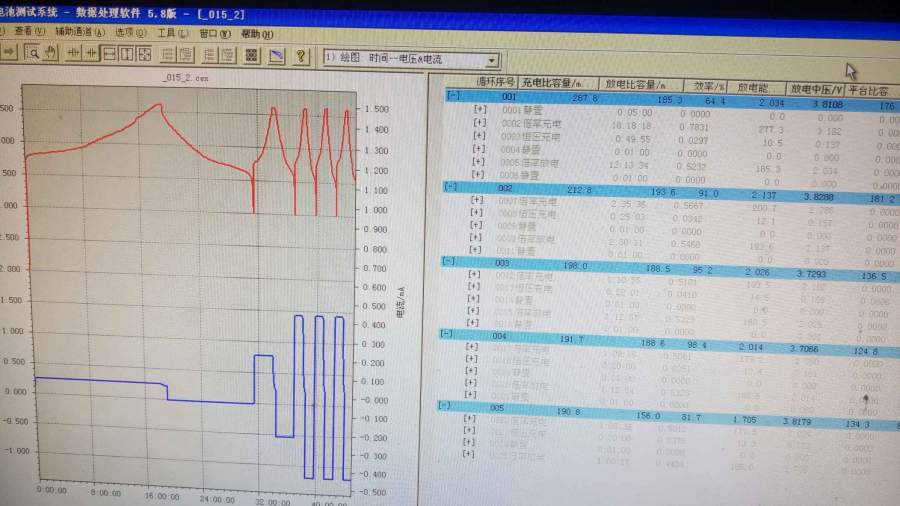Click discharge mid-voltage value 3.7293
Image resolution: width=900 pixels, height=506 pixels.
tap(811, 274)
